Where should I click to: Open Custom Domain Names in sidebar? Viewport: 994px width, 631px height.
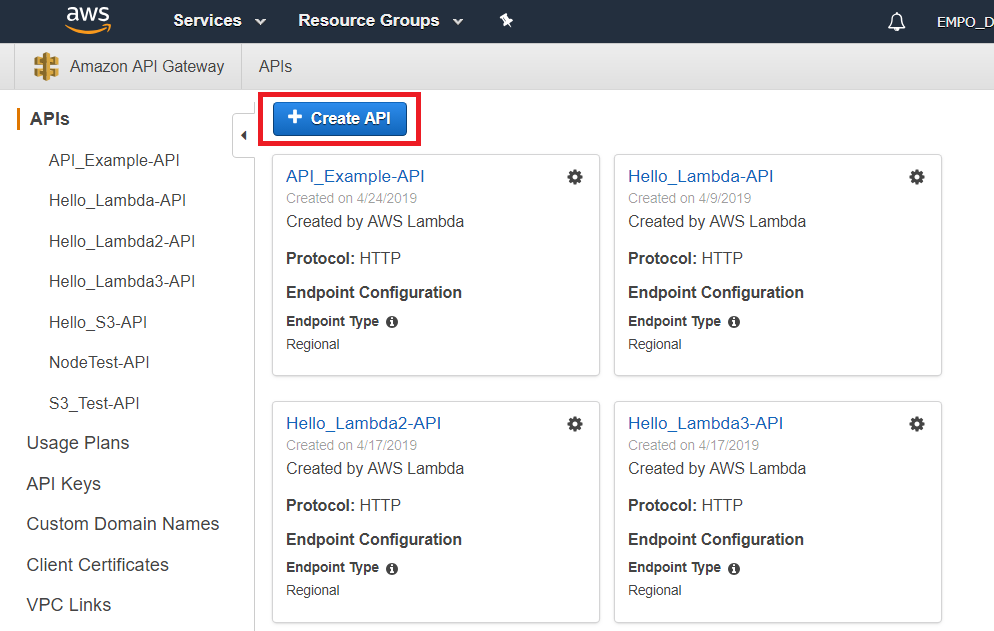pyautogui.click(x=123, y=524)
